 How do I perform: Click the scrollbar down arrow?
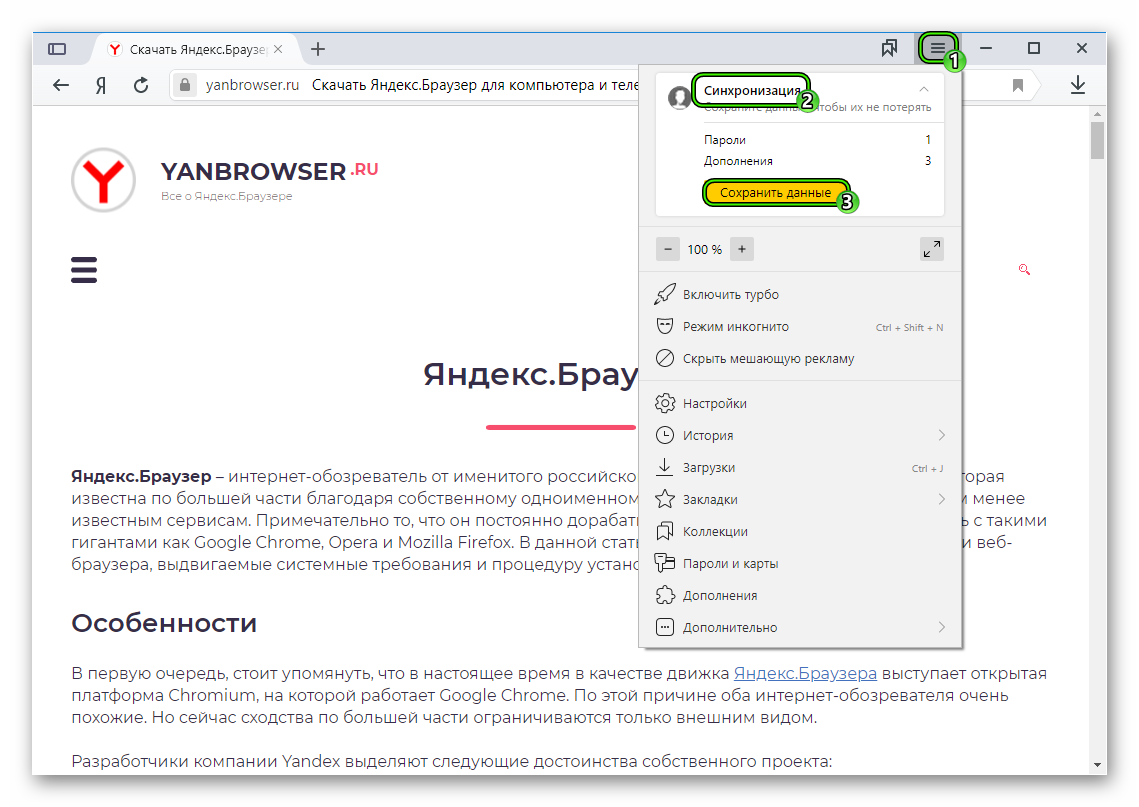click(1097, 765)
